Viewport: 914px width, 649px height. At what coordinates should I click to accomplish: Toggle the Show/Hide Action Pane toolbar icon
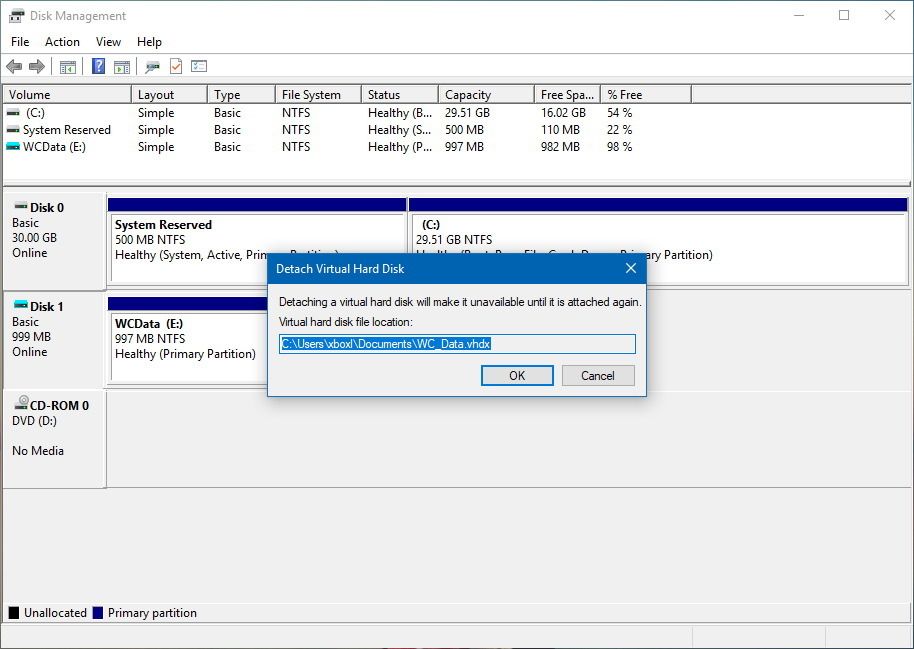click(x=121, y=66)
